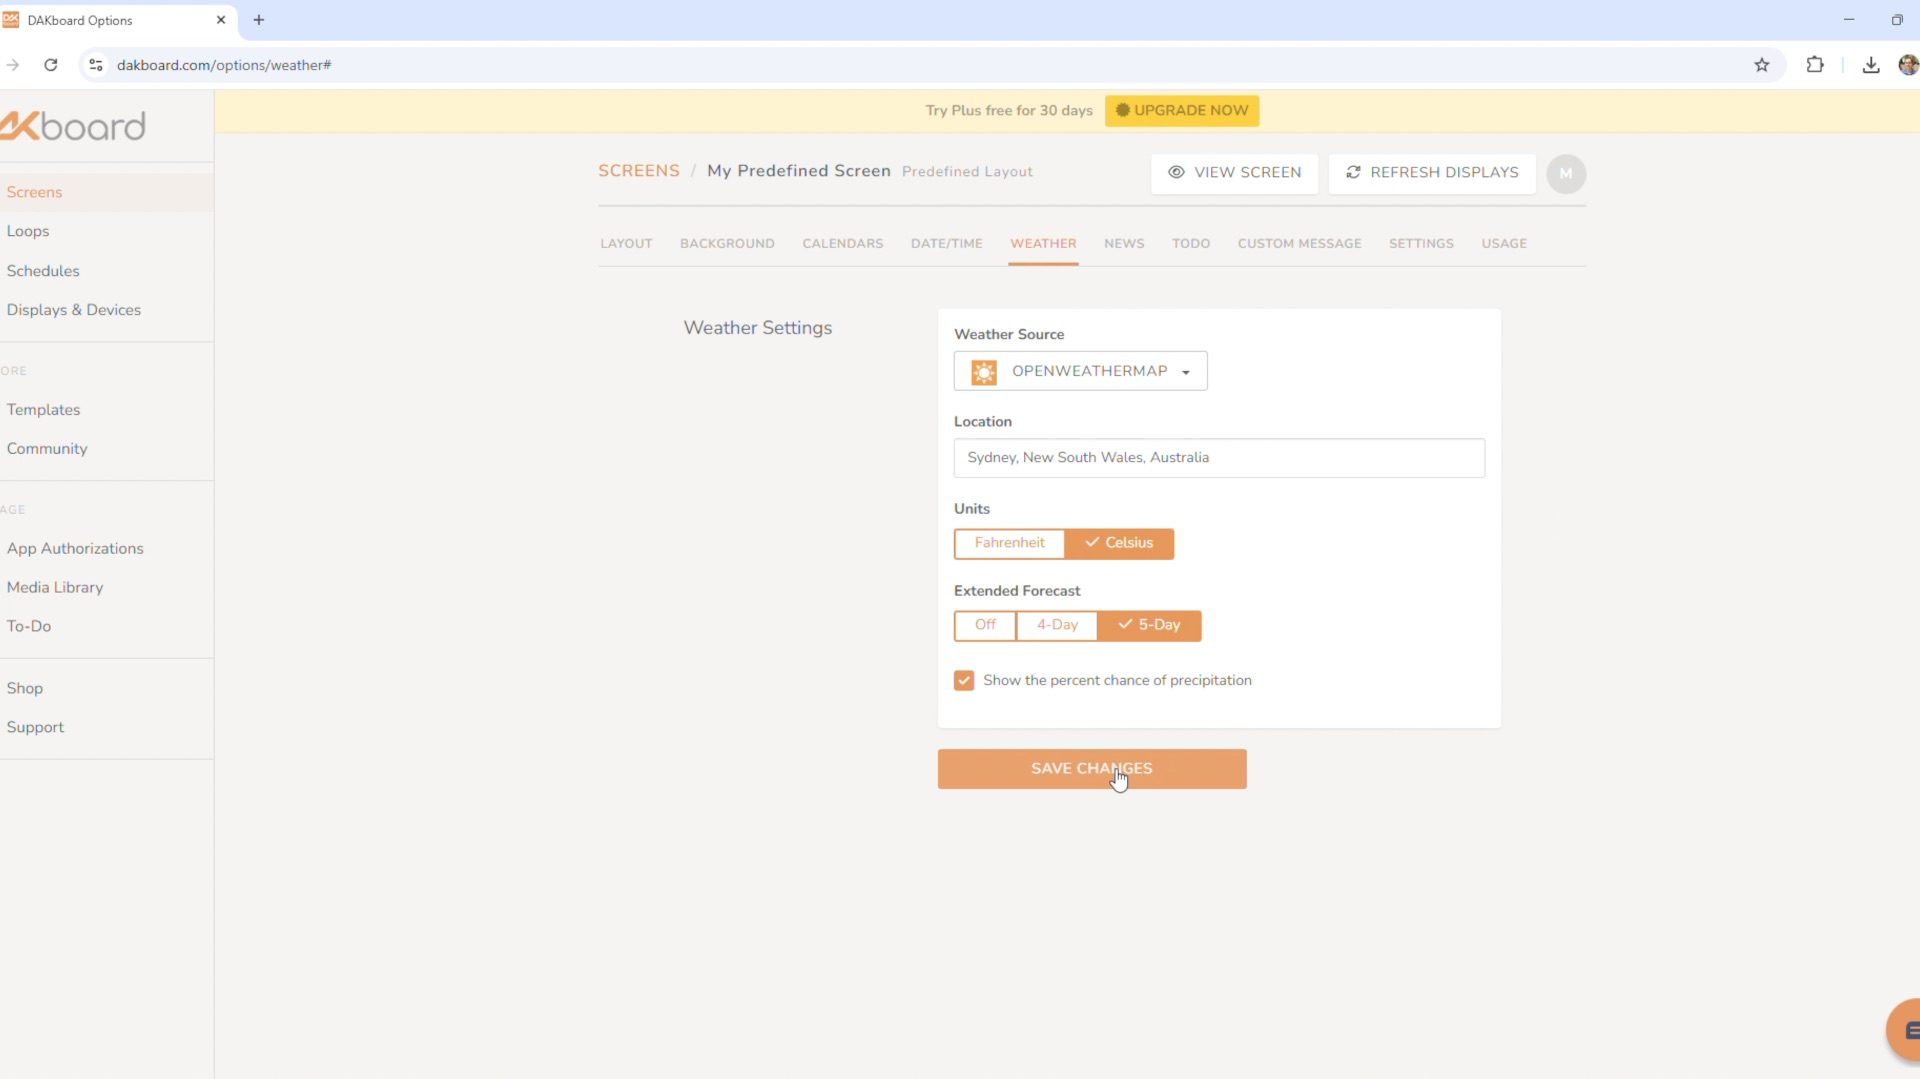
Task: Reload the page with refresh icon
Action: click(51, 65)
